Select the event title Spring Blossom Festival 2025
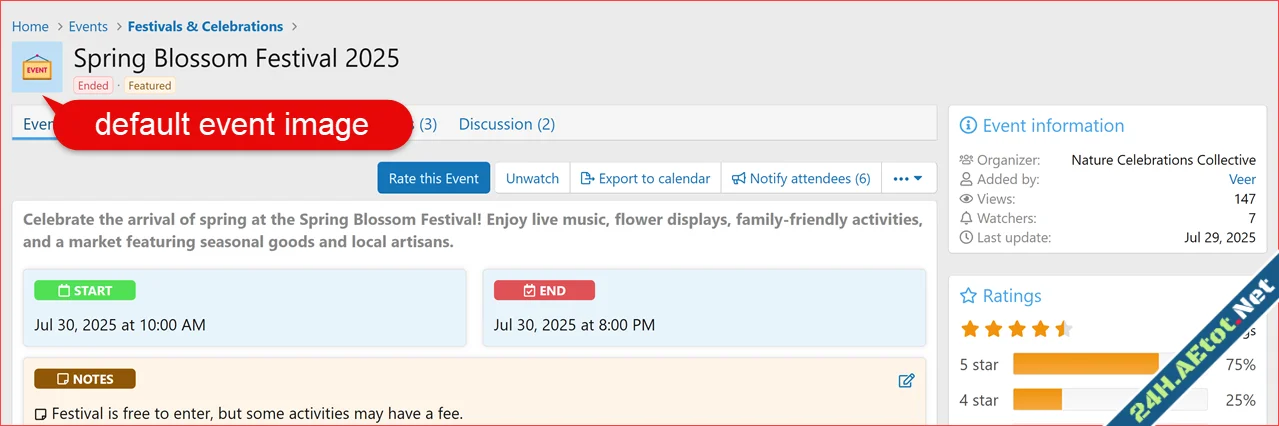The height and width of the screenshot is (426, 1279). click(236, 58)
